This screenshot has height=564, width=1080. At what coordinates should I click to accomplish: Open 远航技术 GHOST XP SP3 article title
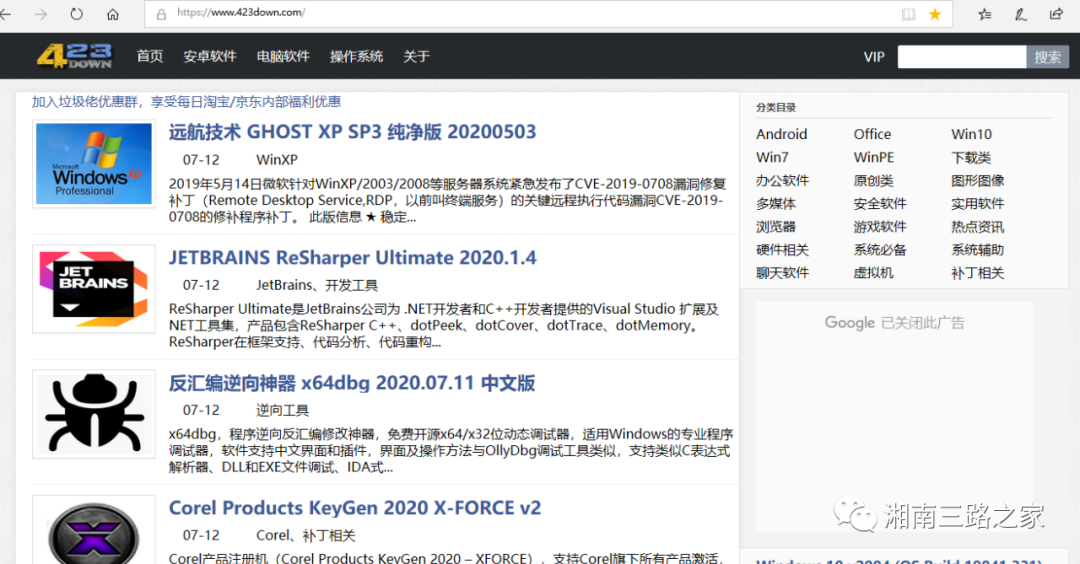(x=353, y=132)
